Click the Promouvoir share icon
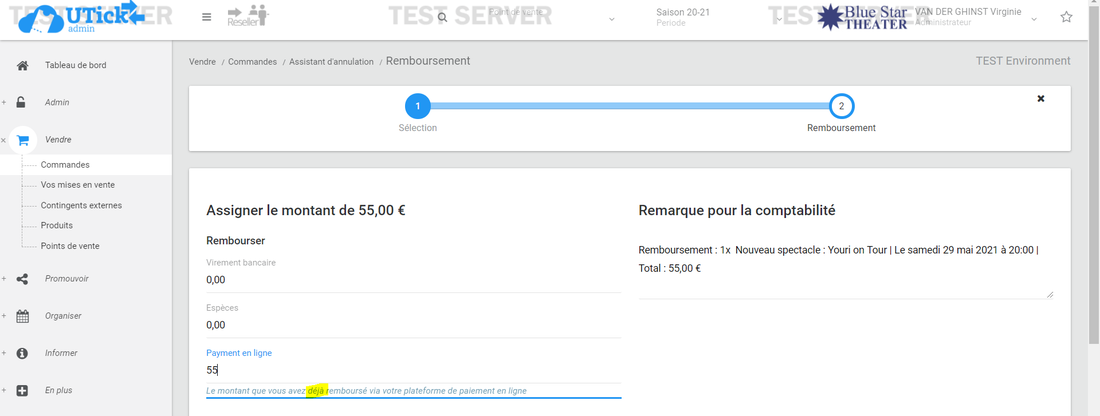The image size is (1100, 416). pos(23,279)
